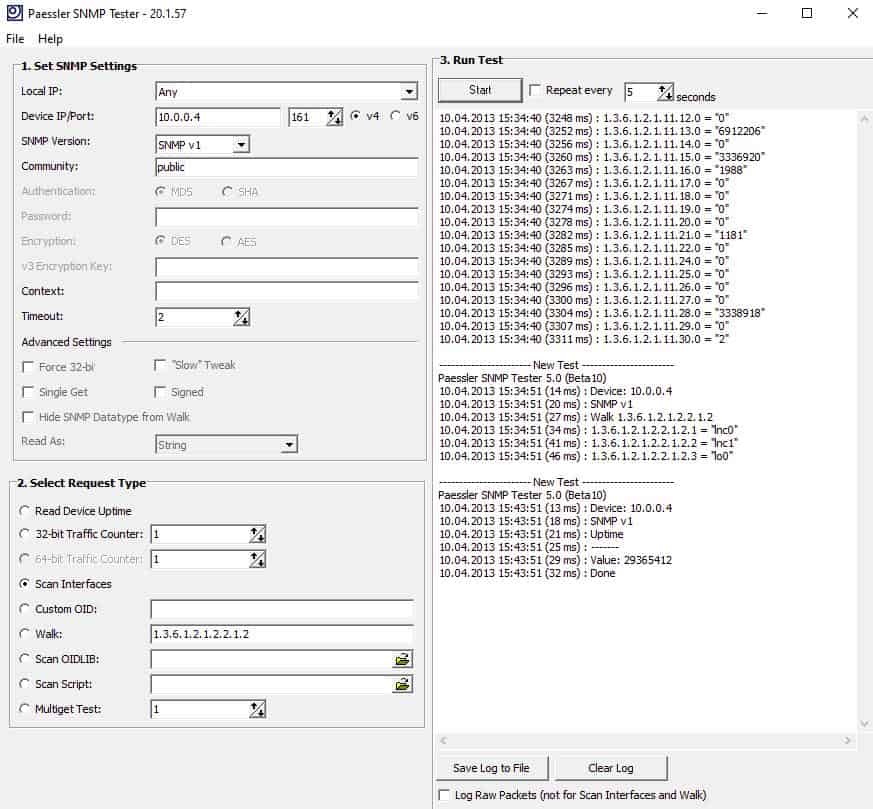873x809 pixels.
Task: Expand the Local IP dropdown
Action: (x=409, y=92)
